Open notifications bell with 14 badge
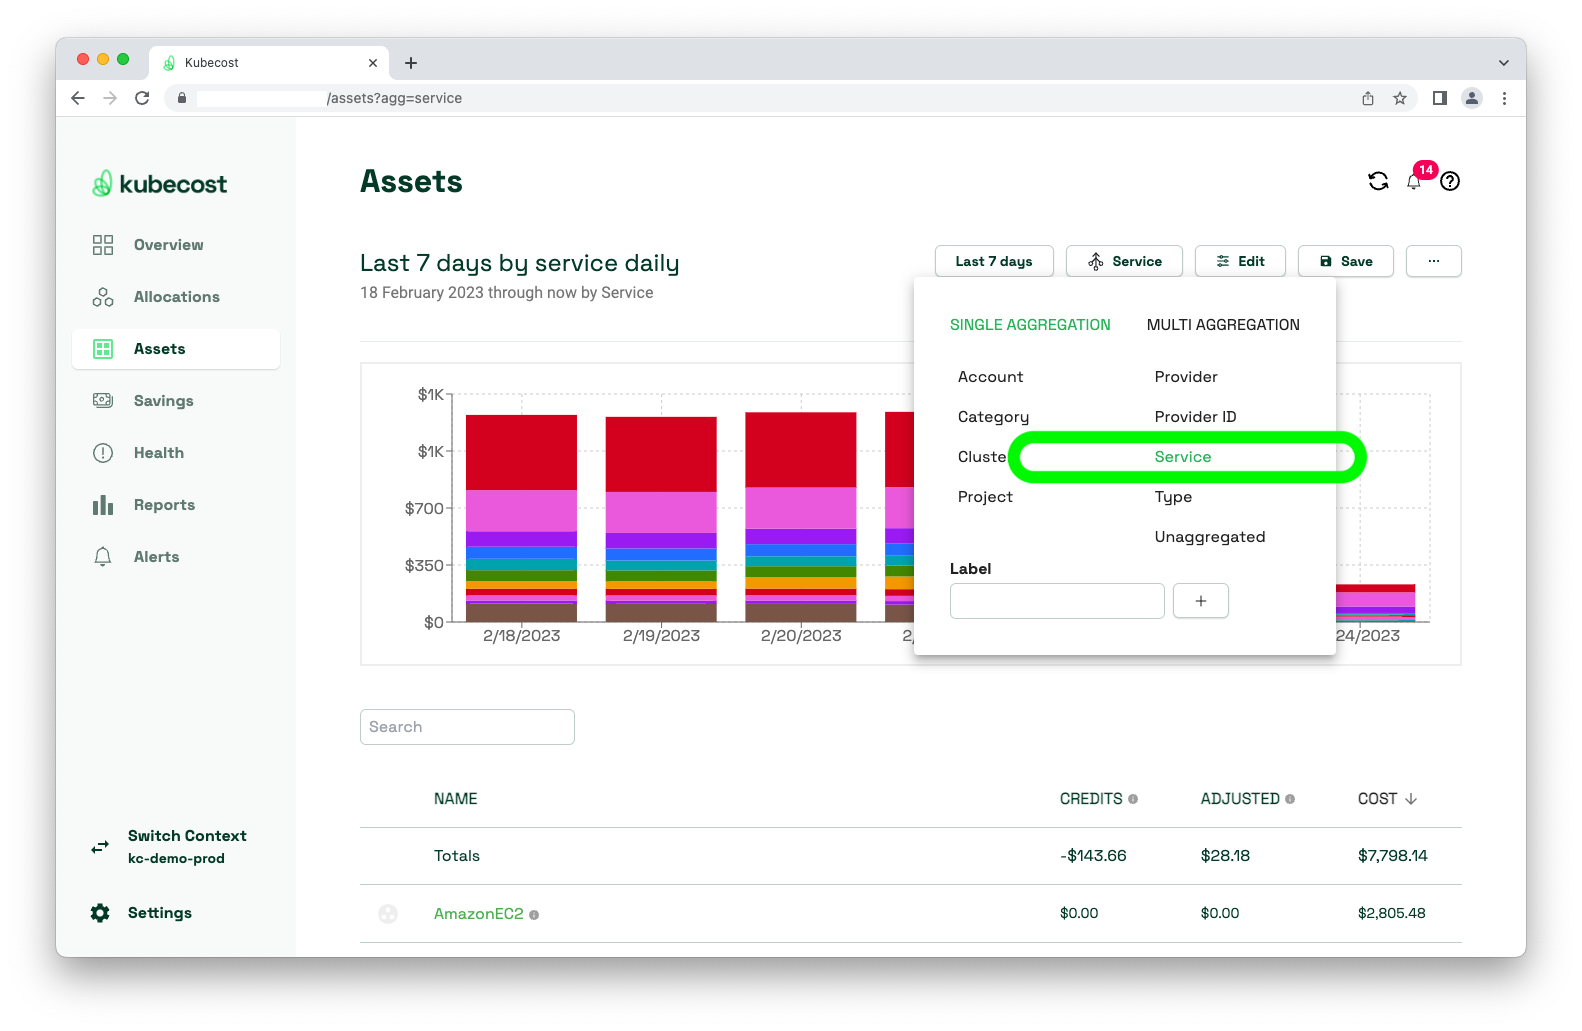The height and width of the screenshot is (1031, 1582). [x=1414, y=181]
